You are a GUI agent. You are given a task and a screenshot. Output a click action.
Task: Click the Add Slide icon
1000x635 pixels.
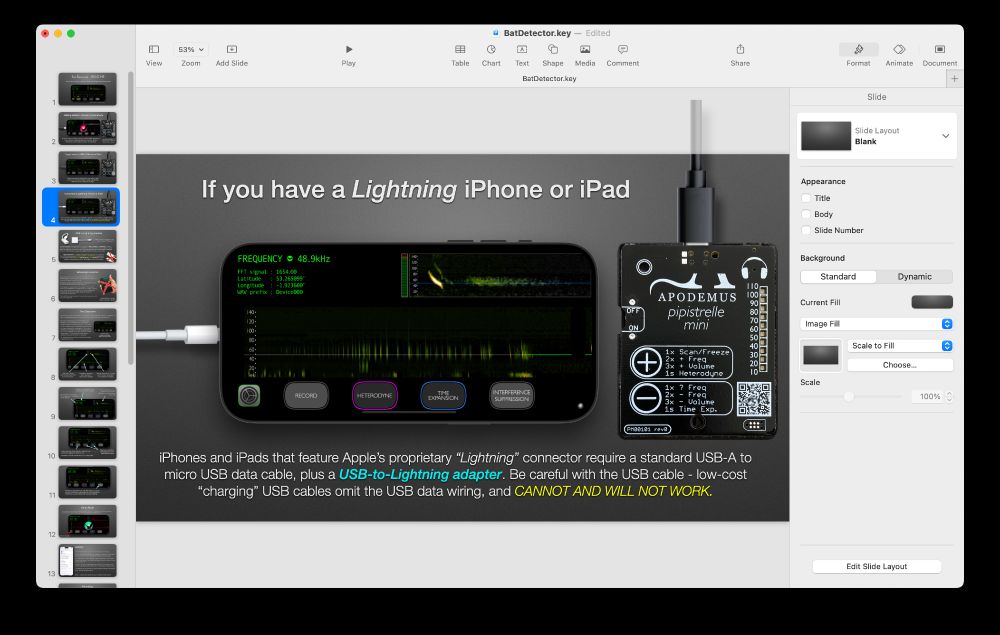(x=232, y=49)
